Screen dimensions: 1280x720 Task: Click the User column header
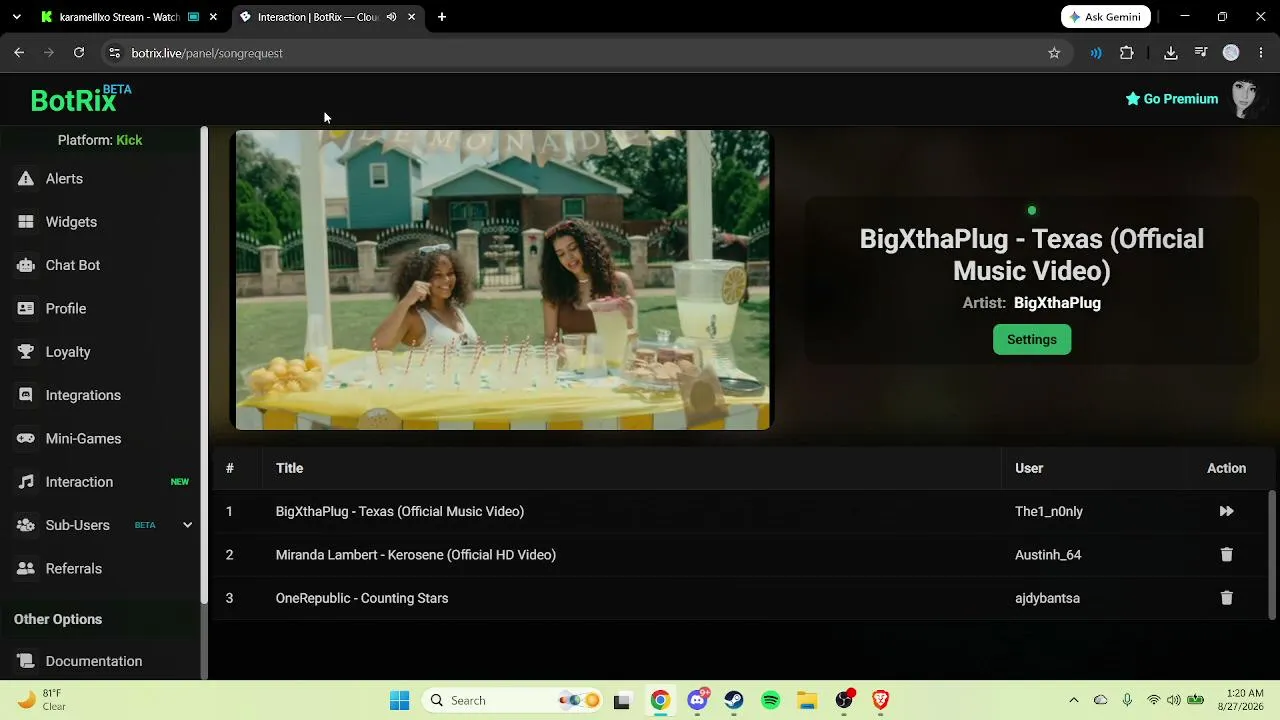[x=1029, y=468]
